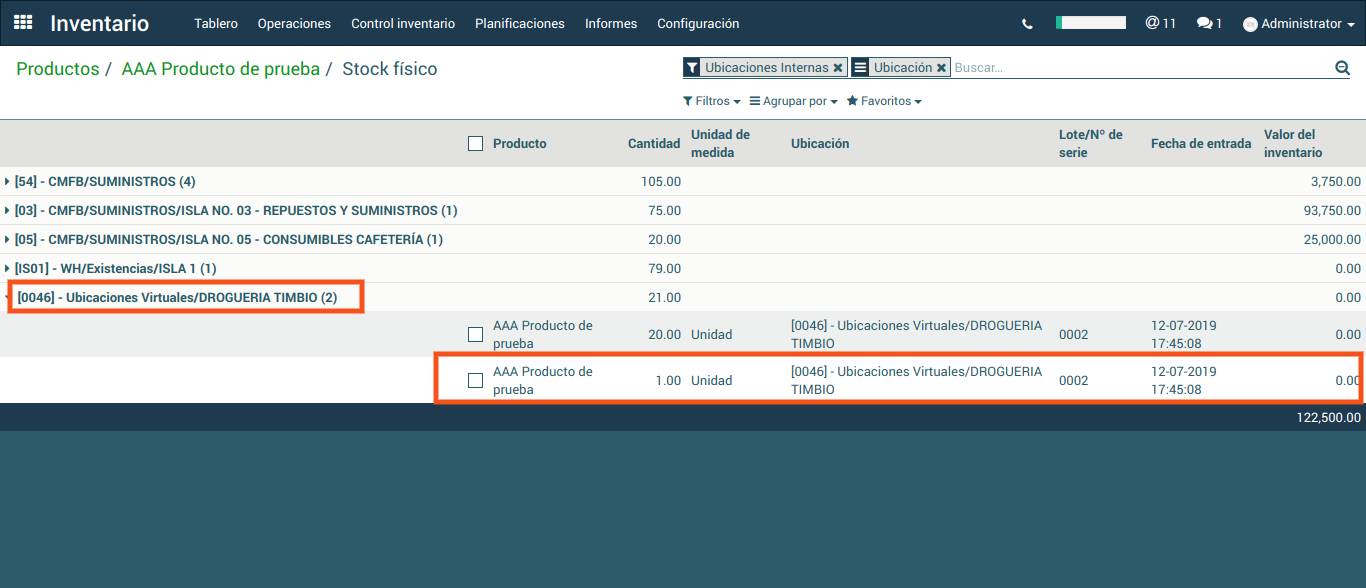Click the Buscar search input field
Screen dimensions: 1366x588
1140,68
